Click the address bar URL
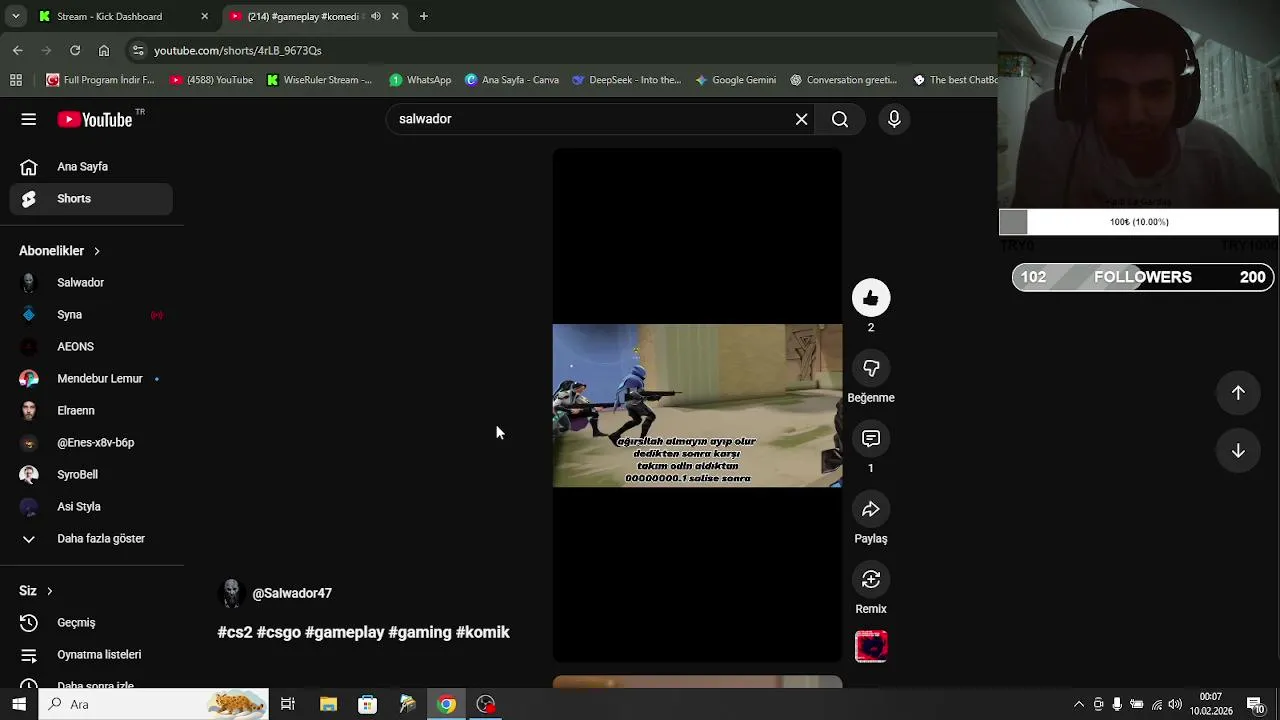The width and height of the screenshot is (1280, 720). click(238, 50)
